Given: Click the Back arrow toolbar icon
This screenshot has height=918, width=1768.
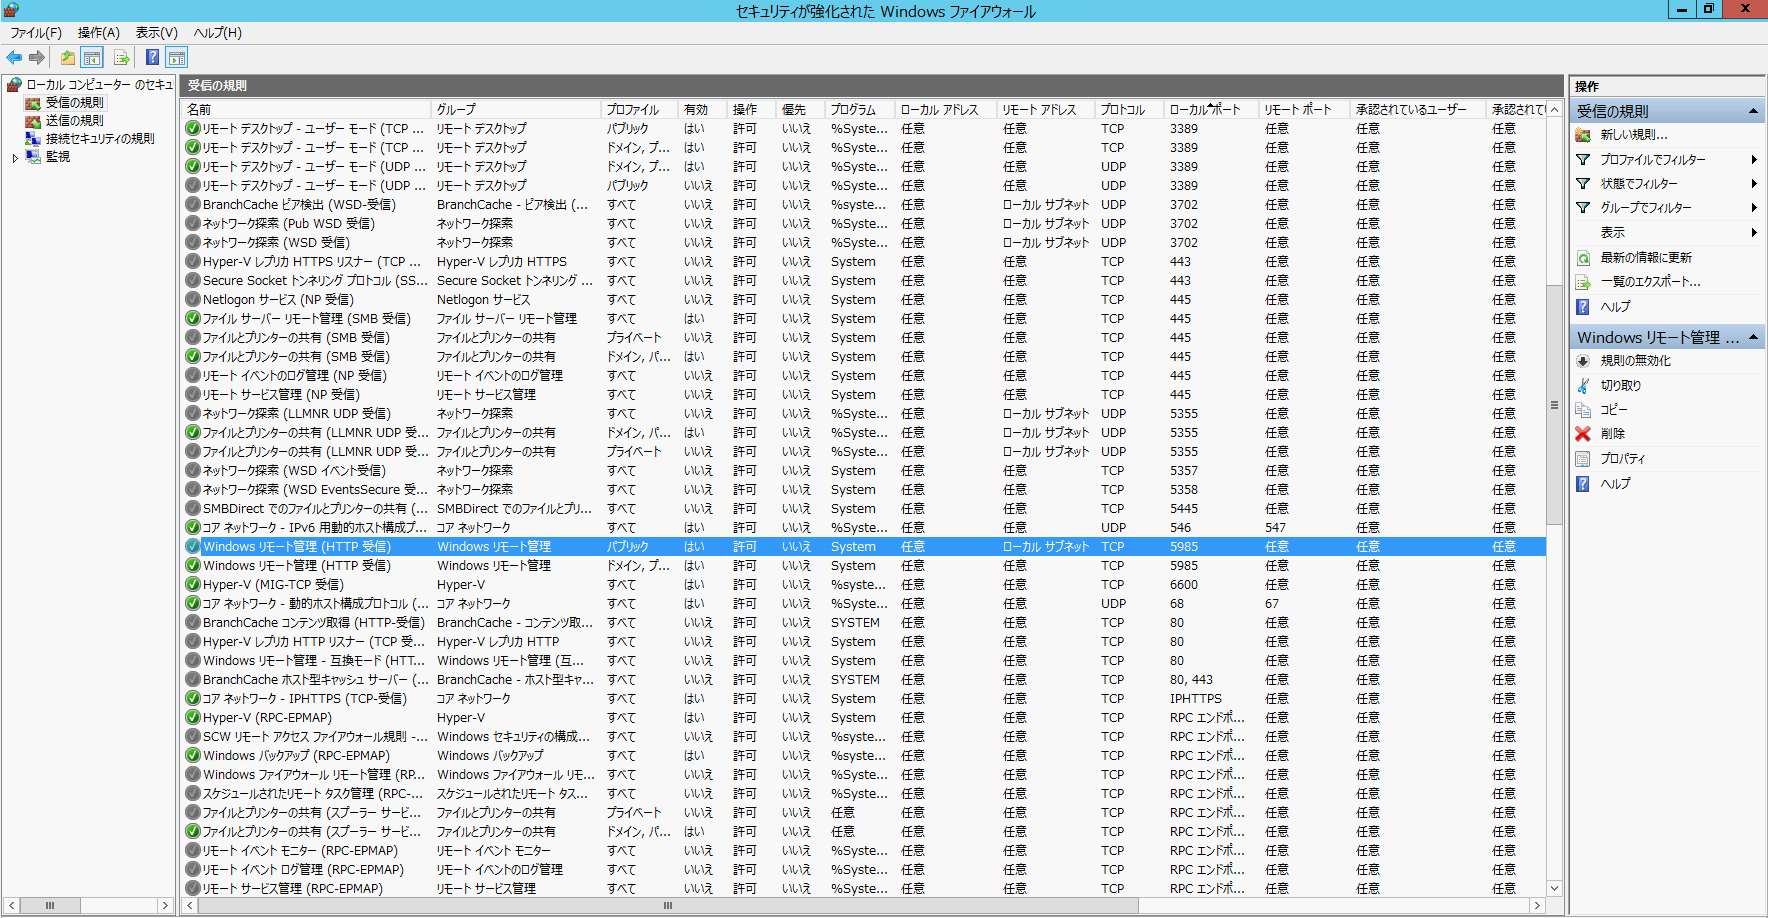Looking at the screenshot, I should (x=14, y=58).
